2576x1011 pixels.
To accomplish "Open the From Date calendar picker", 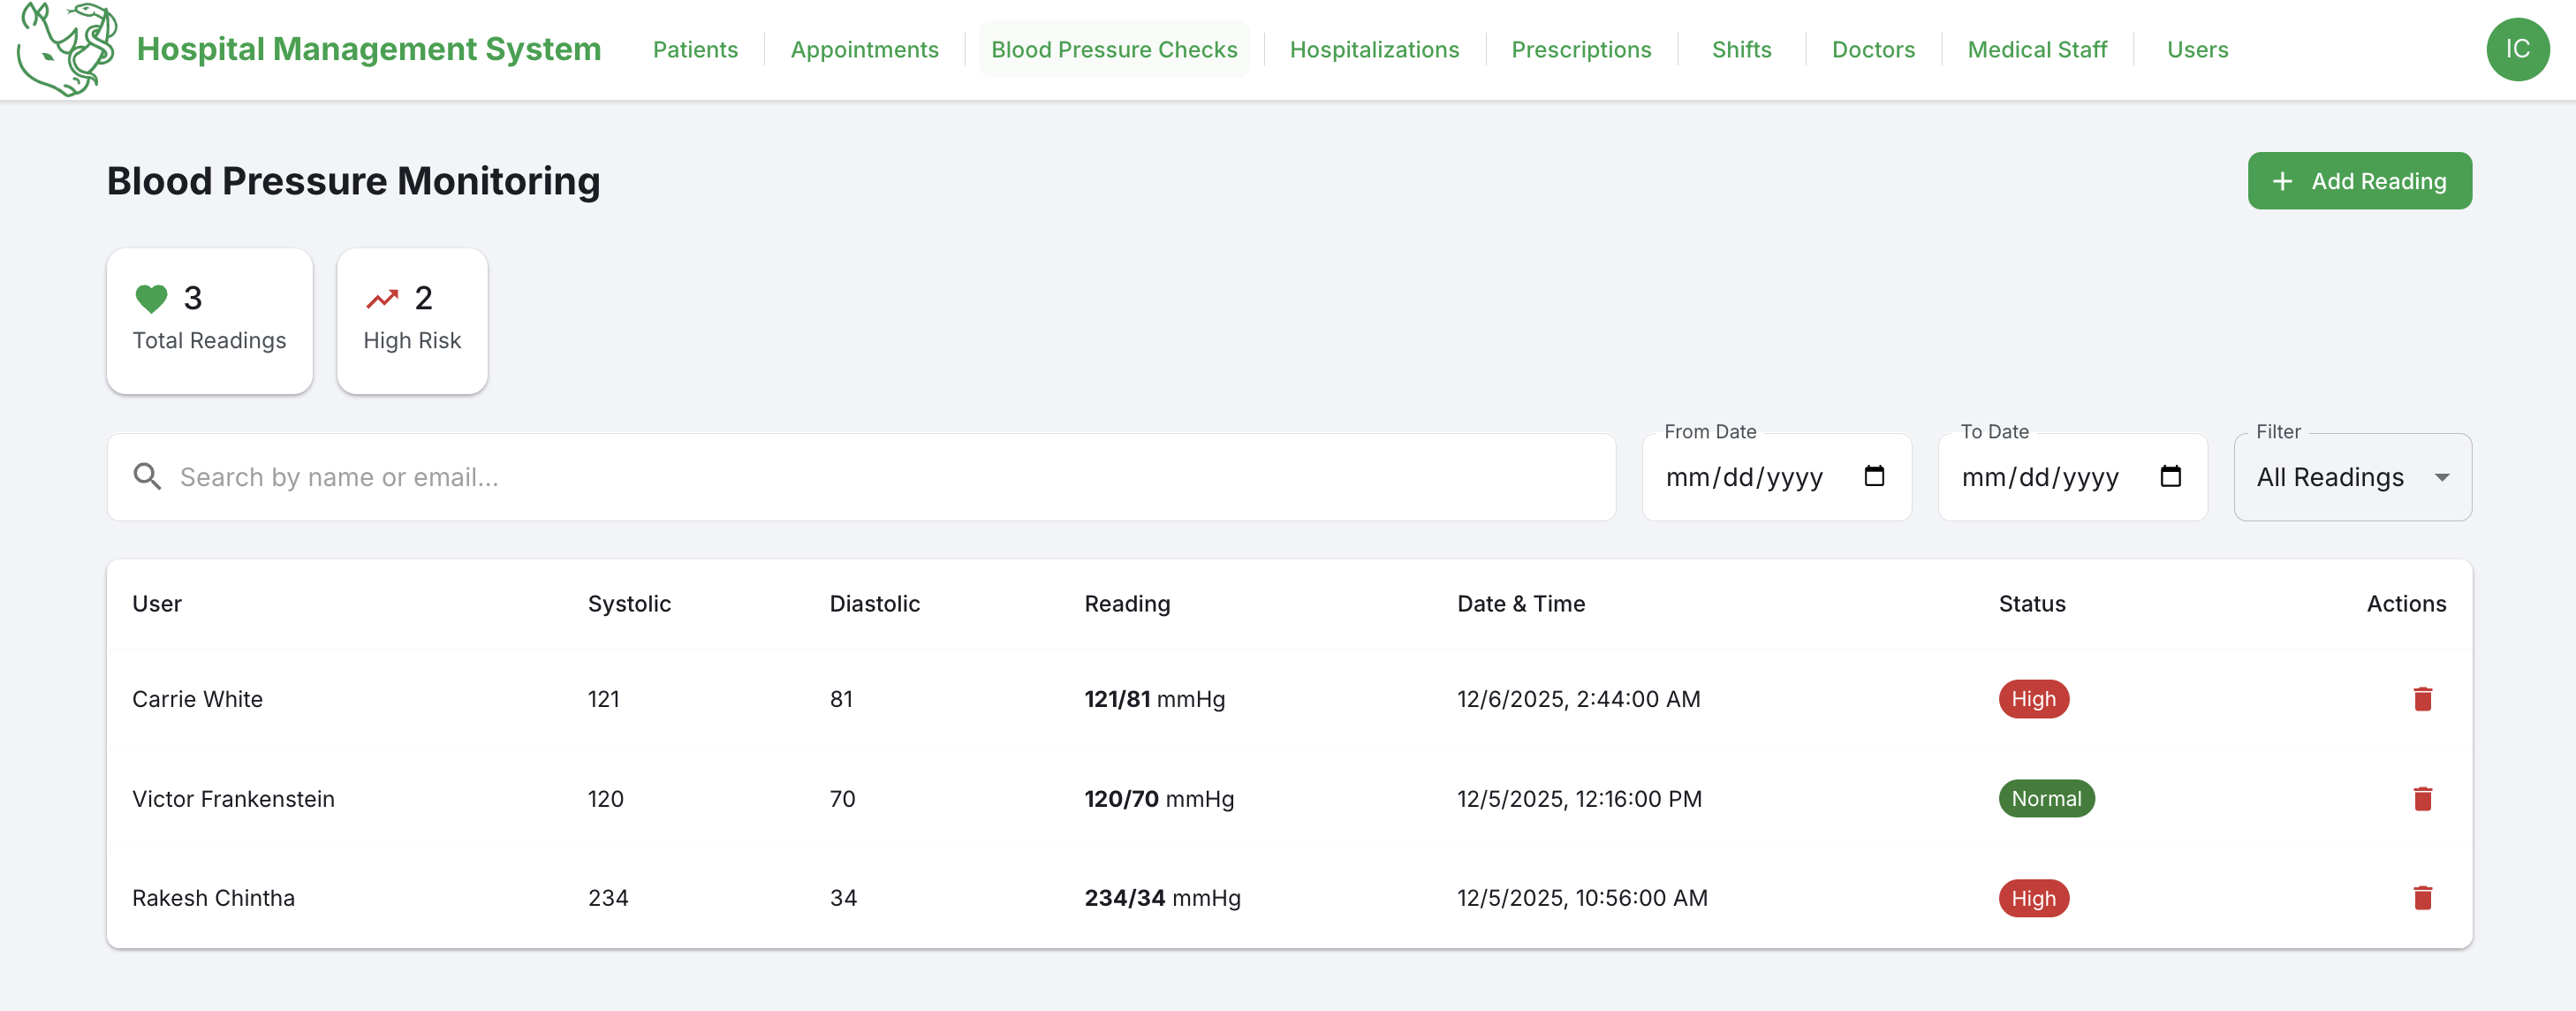I will coord(1873,476).
